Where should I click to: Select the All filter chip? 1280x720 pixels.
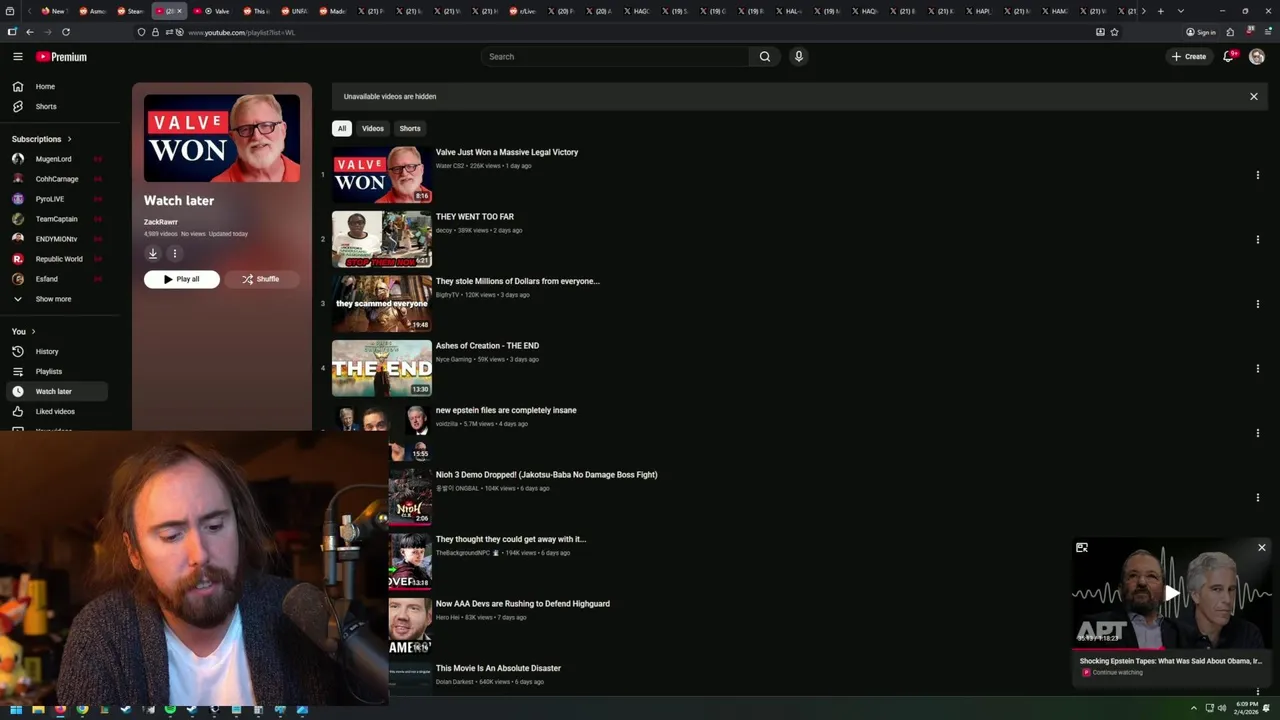[x=342, y=128]
